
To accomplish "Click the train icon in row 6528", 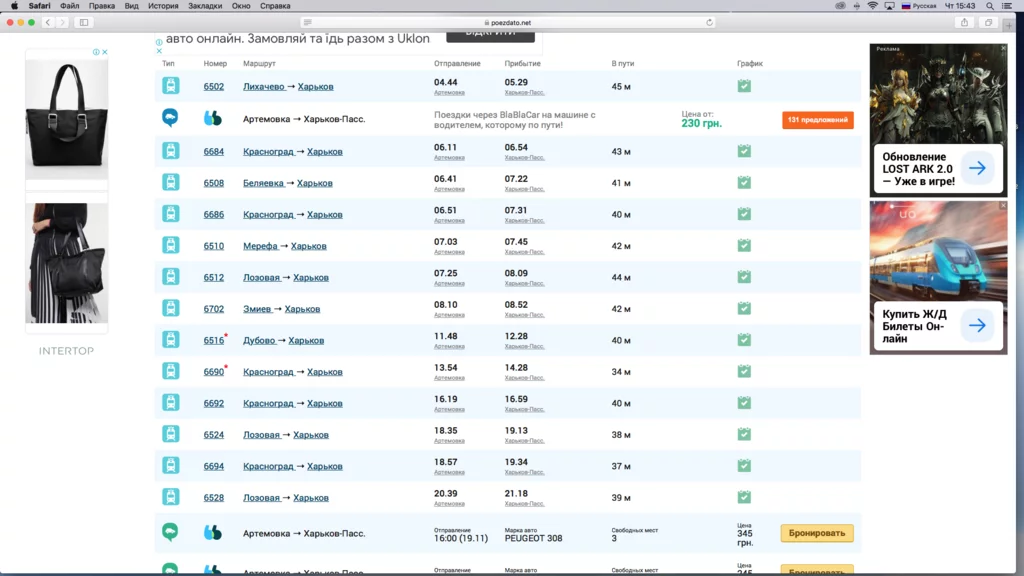I will pos(170,497).
